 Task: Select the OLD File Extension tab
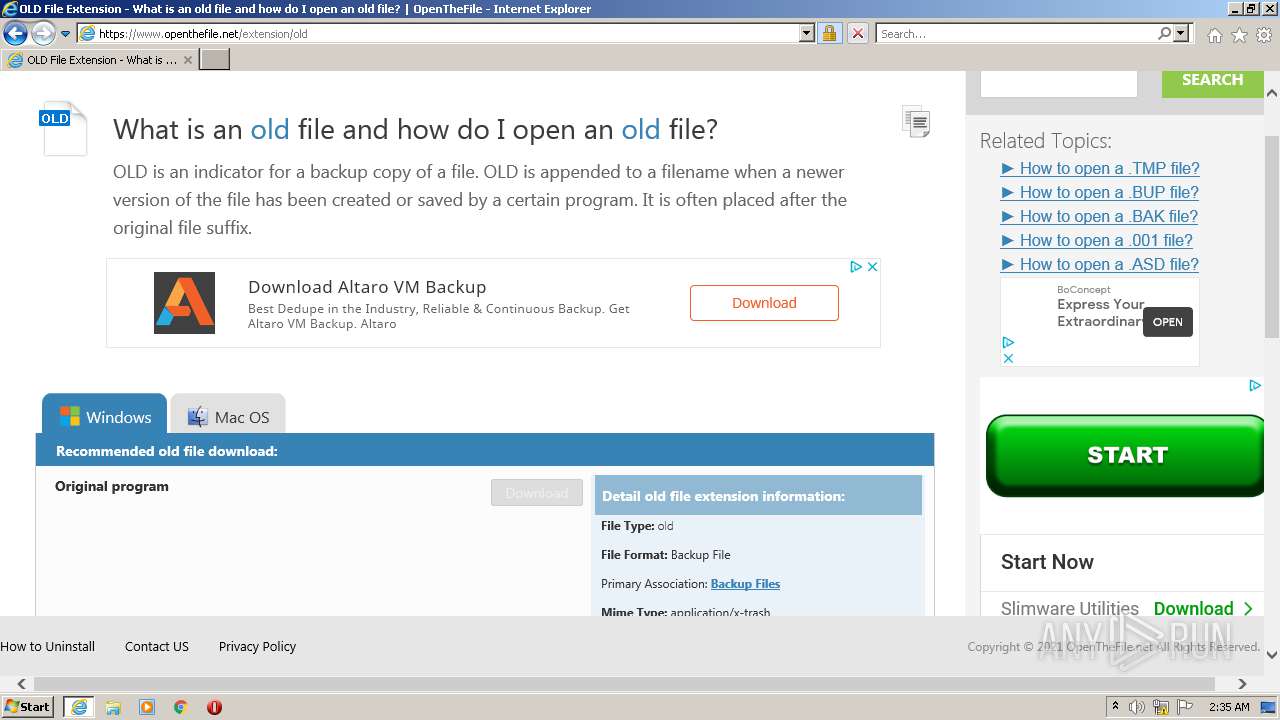pyautogui.click(x=99, y=60)
